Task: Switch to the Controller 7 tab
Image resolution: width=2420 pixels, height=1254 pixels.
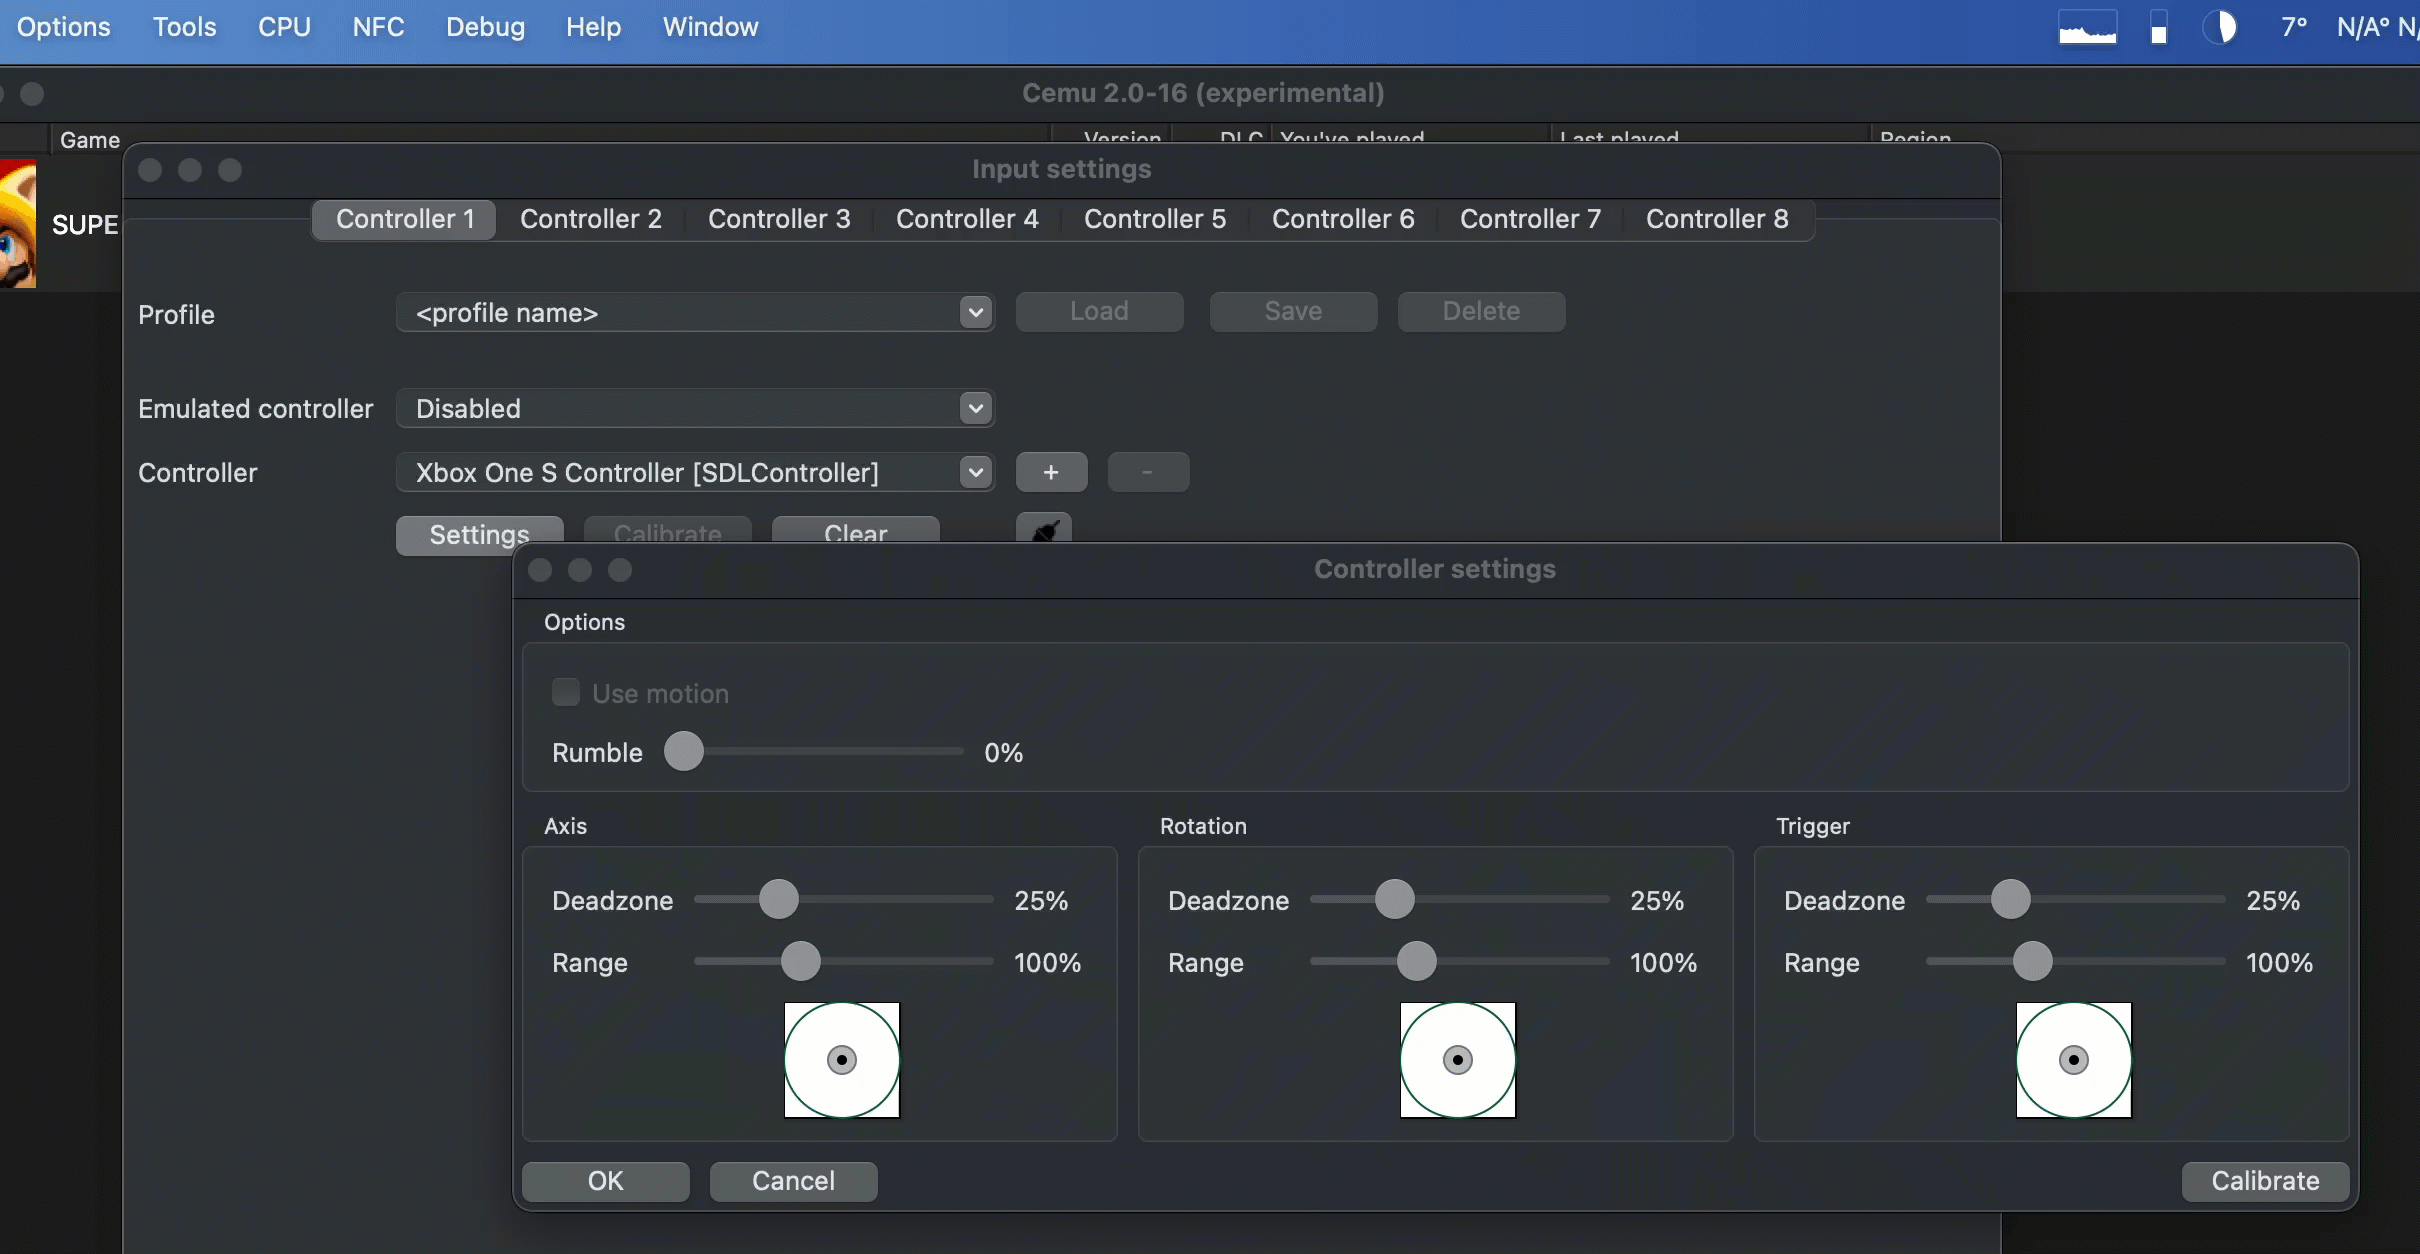Action: pos(1530,219)
